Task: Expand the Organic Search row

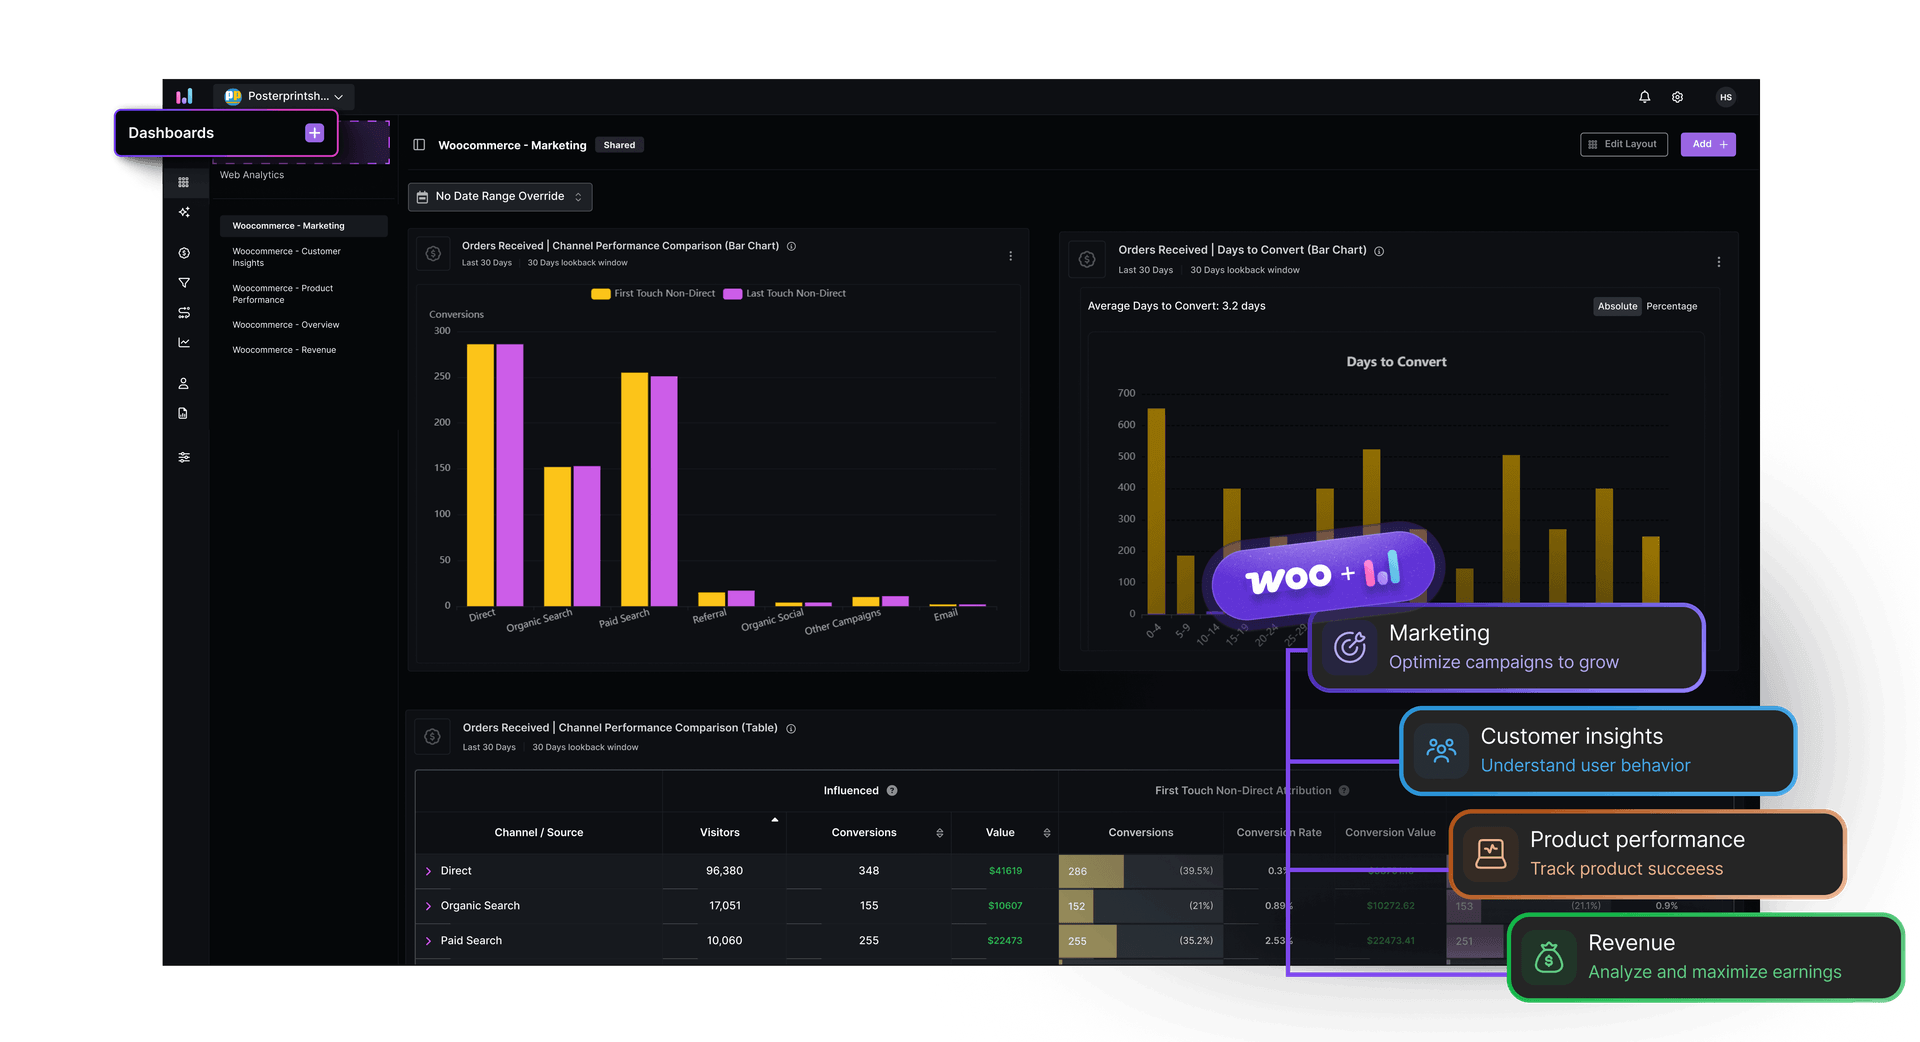Action: [x=429, y=907]
